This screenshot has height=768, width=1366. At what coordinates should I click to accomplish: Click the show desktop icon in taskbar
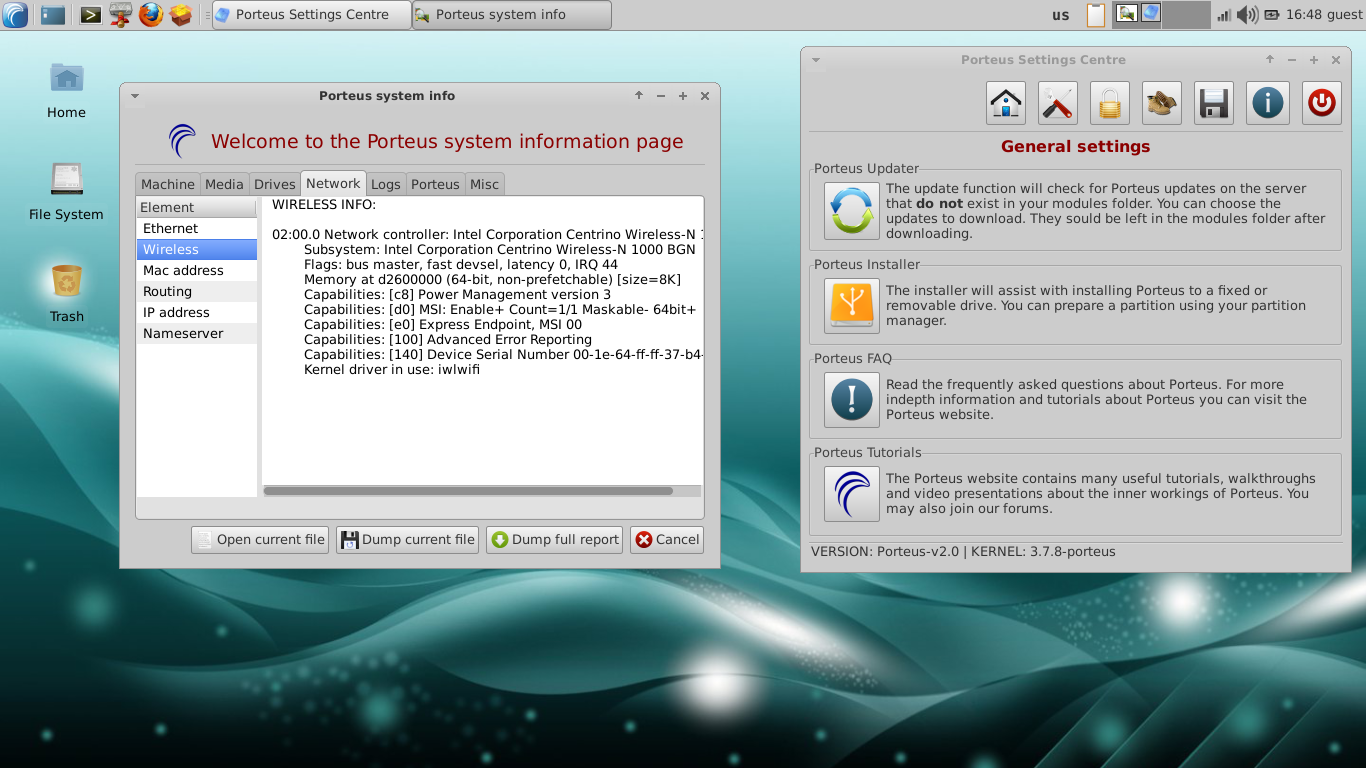(x=53, y=15)
